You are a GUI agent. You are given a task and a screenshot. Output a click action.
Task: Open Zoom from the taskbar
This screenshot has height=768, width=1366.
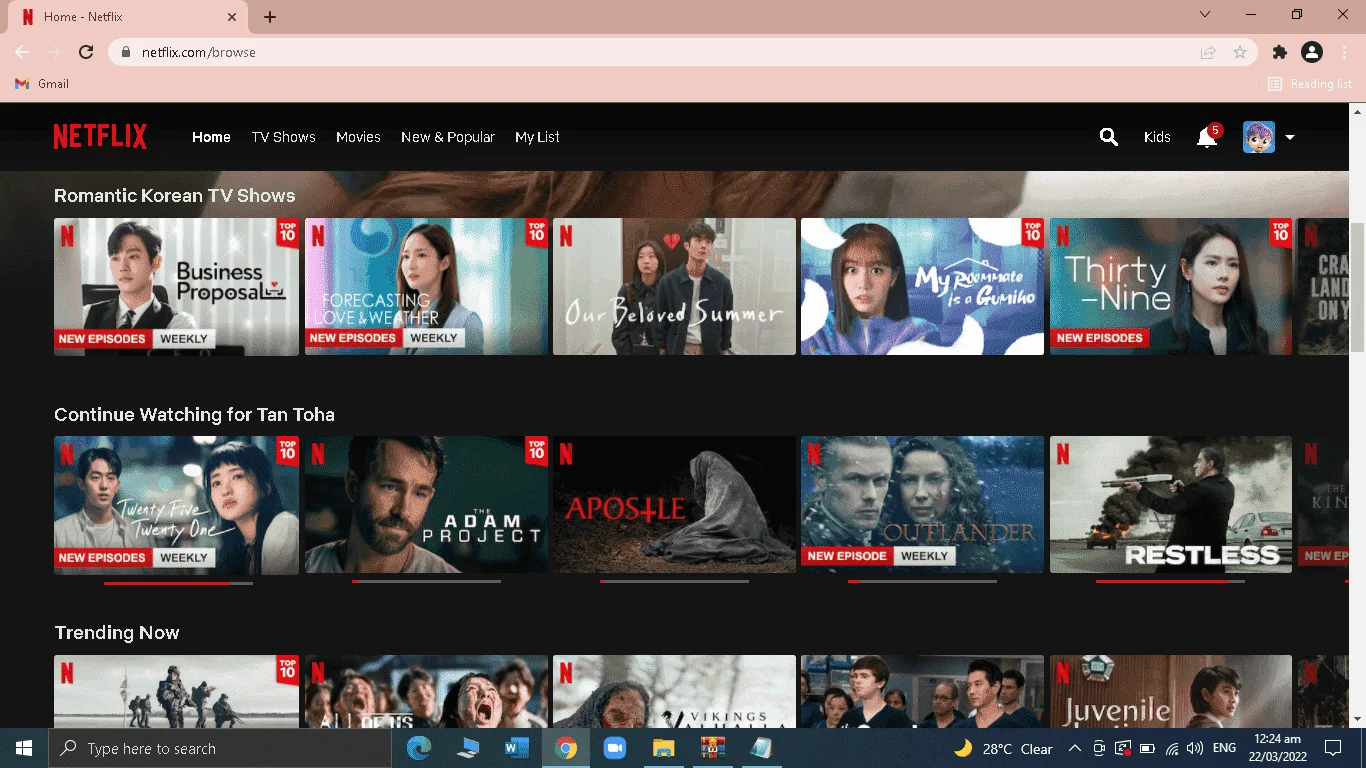[x=614, y=748]
